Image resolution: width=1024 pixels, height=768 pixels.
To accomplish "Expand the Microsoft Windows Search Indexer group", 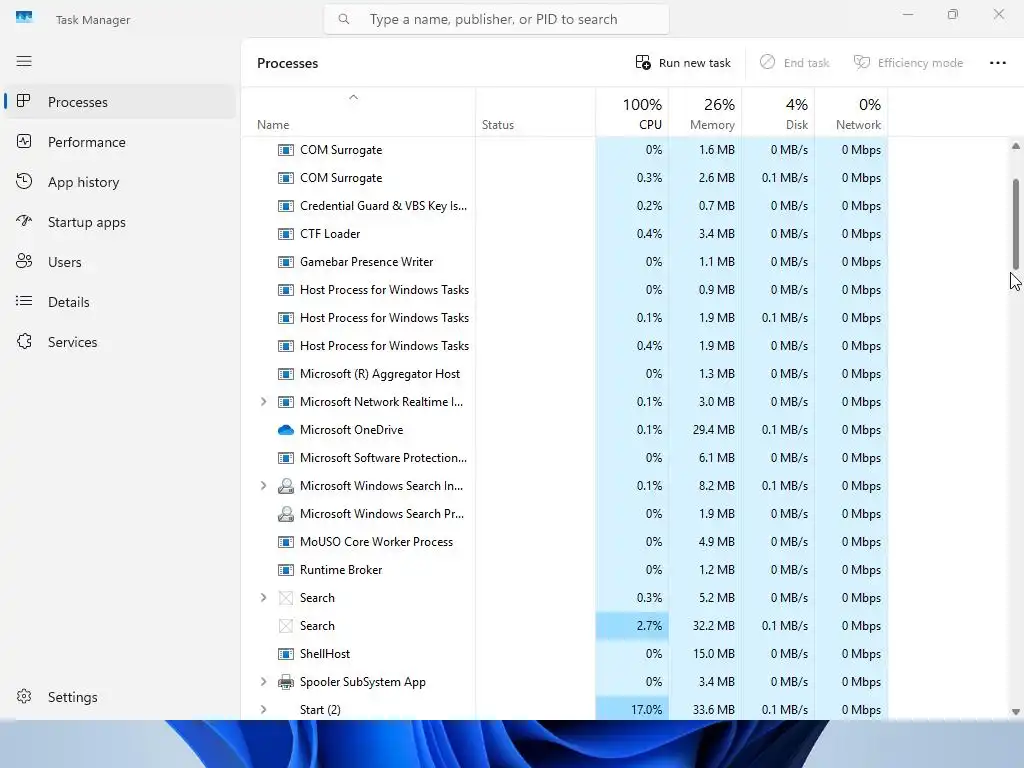I will (x=263, y=486).
